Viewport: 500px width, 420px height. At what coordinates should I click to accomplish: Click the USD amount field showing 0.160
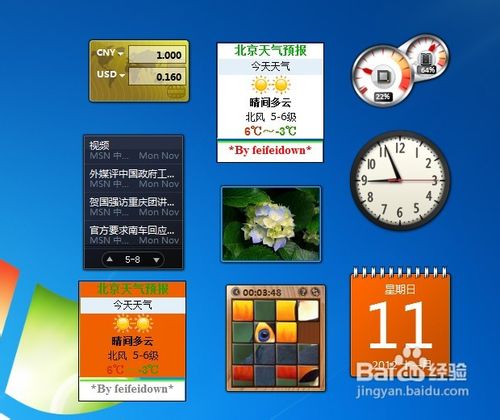click(157, 76)
